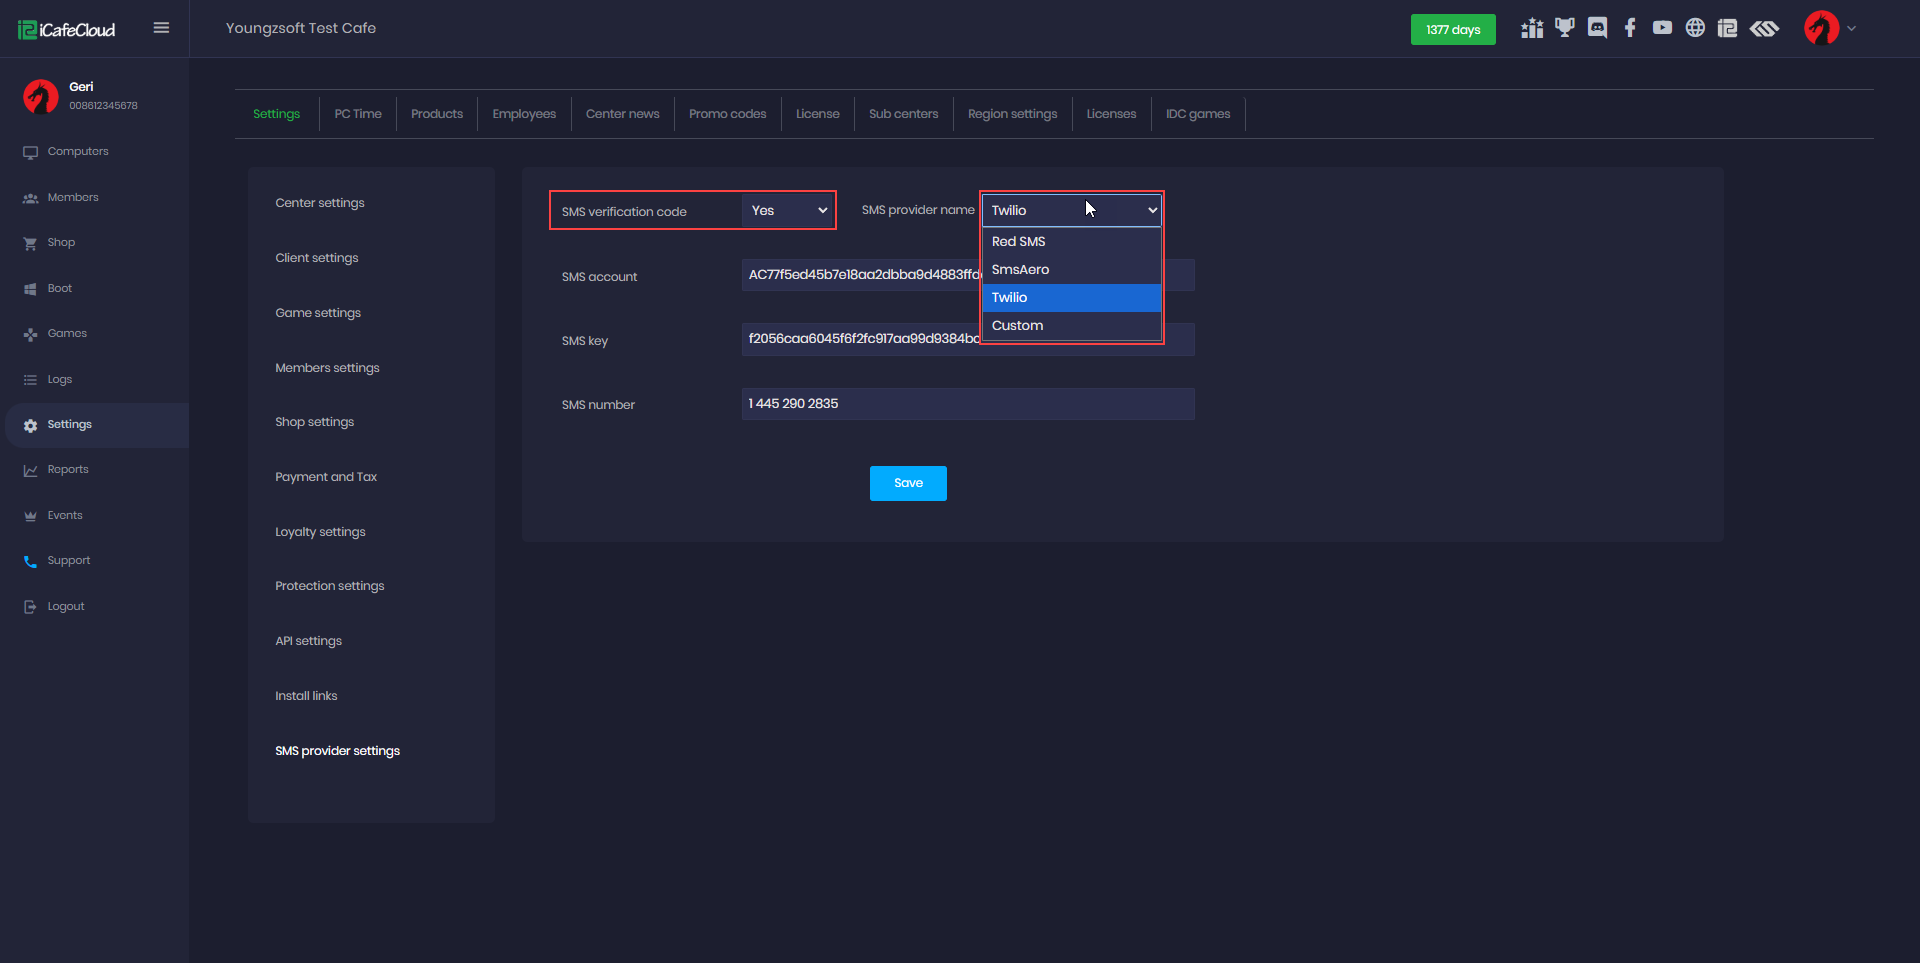The image size is (1920, 963).
Task: Open the Region settings tab
Action: [1012, 114]
